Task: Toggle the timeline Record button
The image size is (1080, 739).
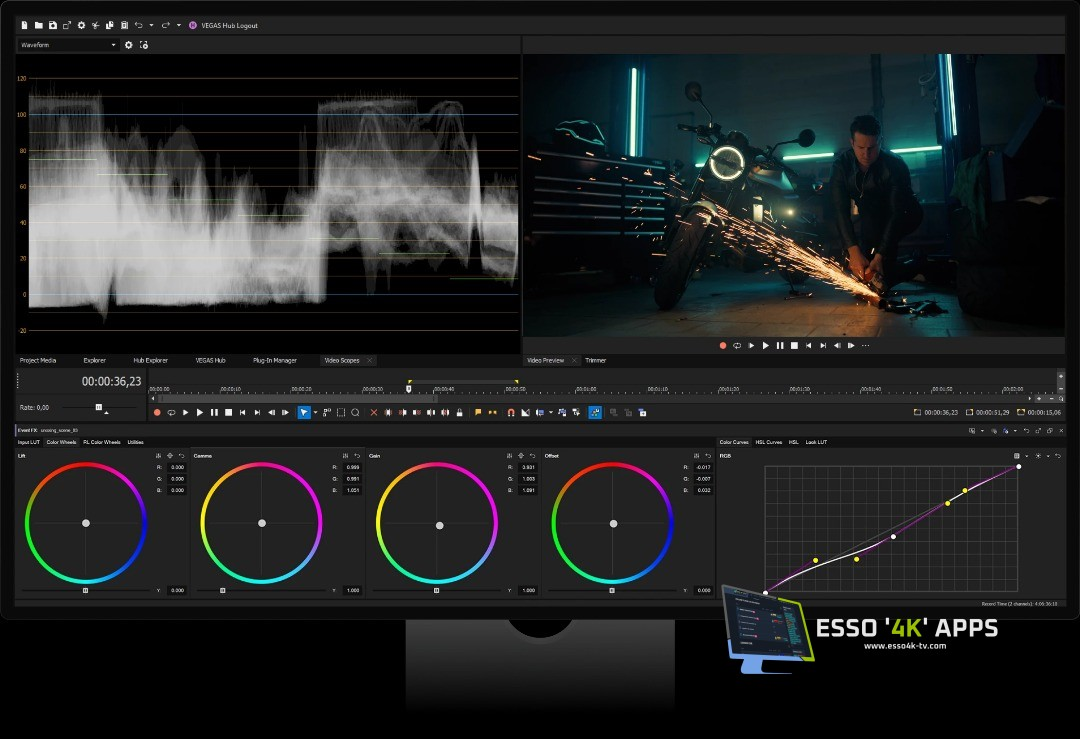Action: click(157, 412)
